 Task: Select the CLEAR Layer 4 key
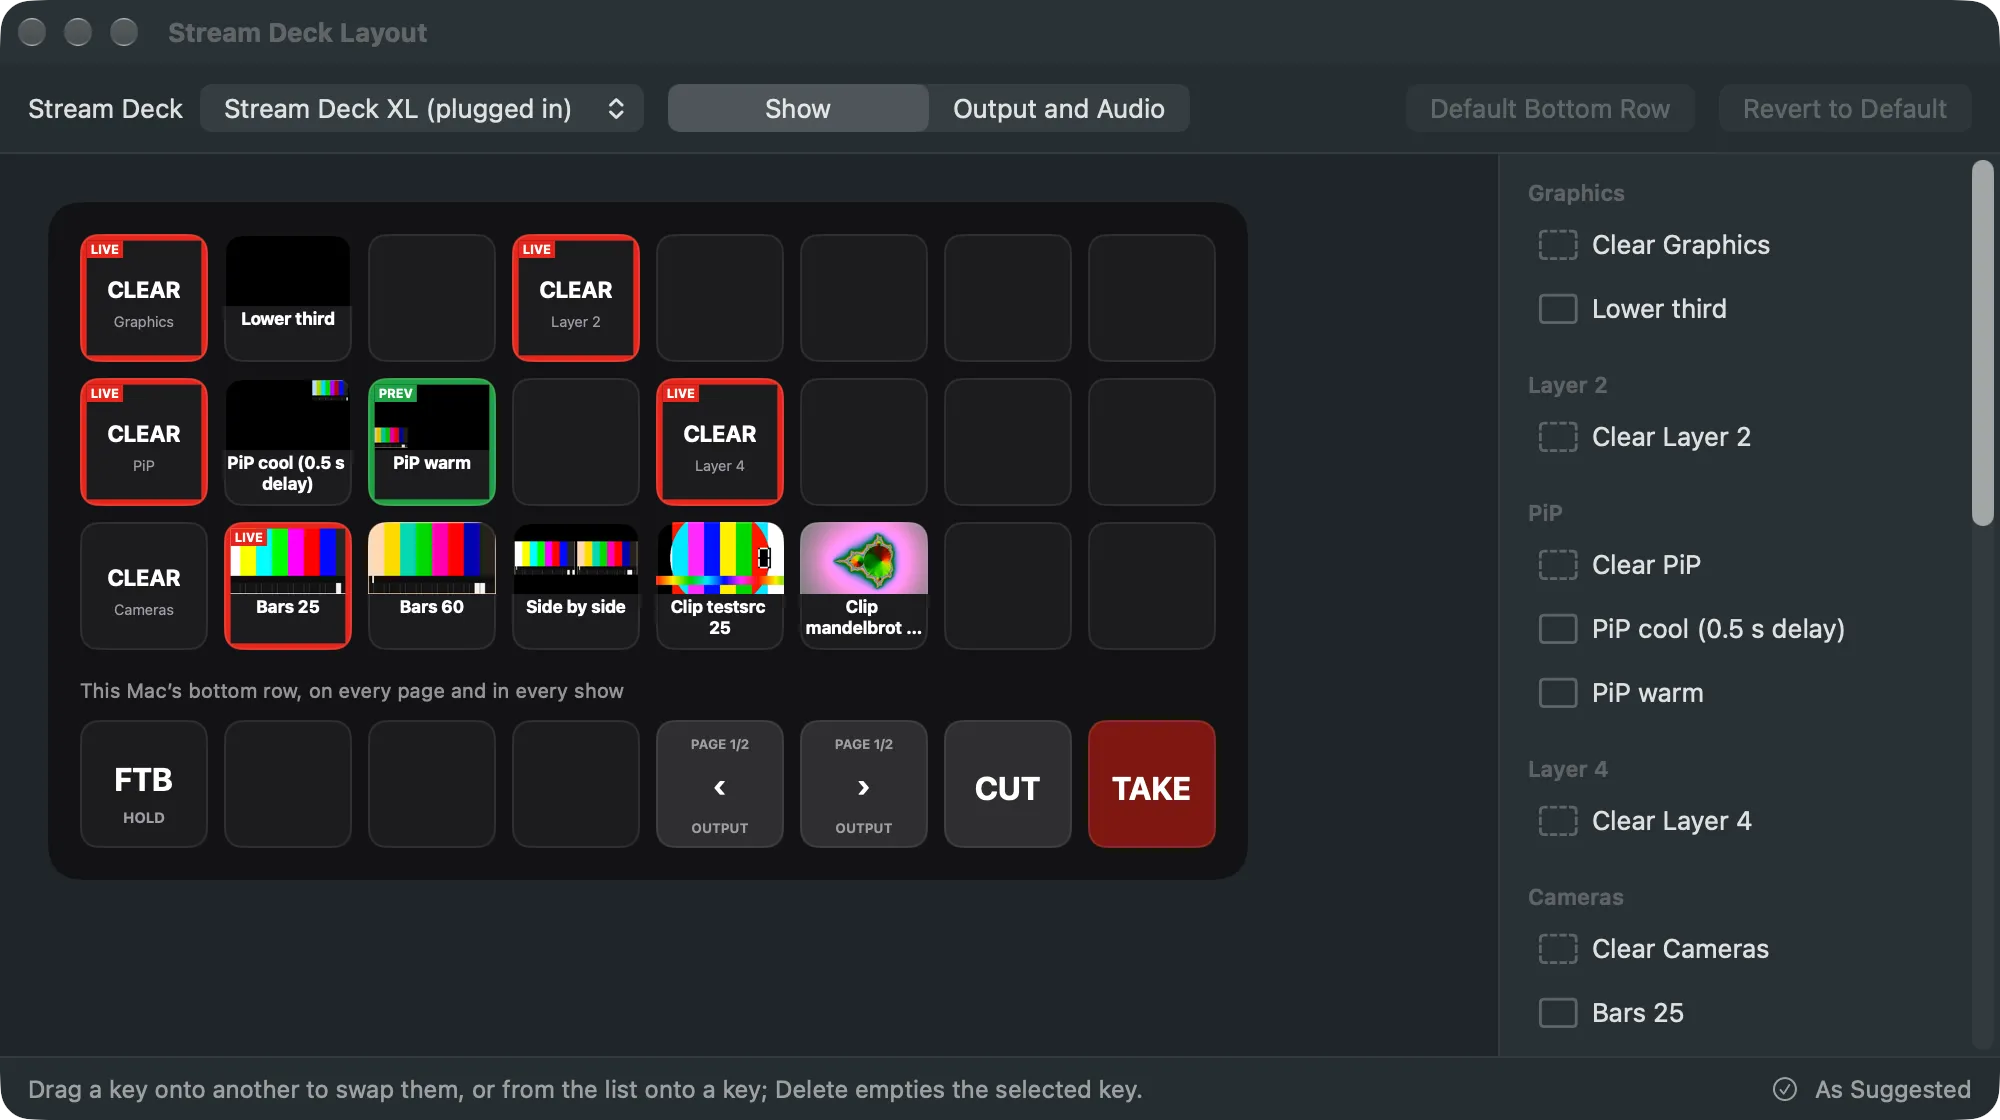click(720, 442)
